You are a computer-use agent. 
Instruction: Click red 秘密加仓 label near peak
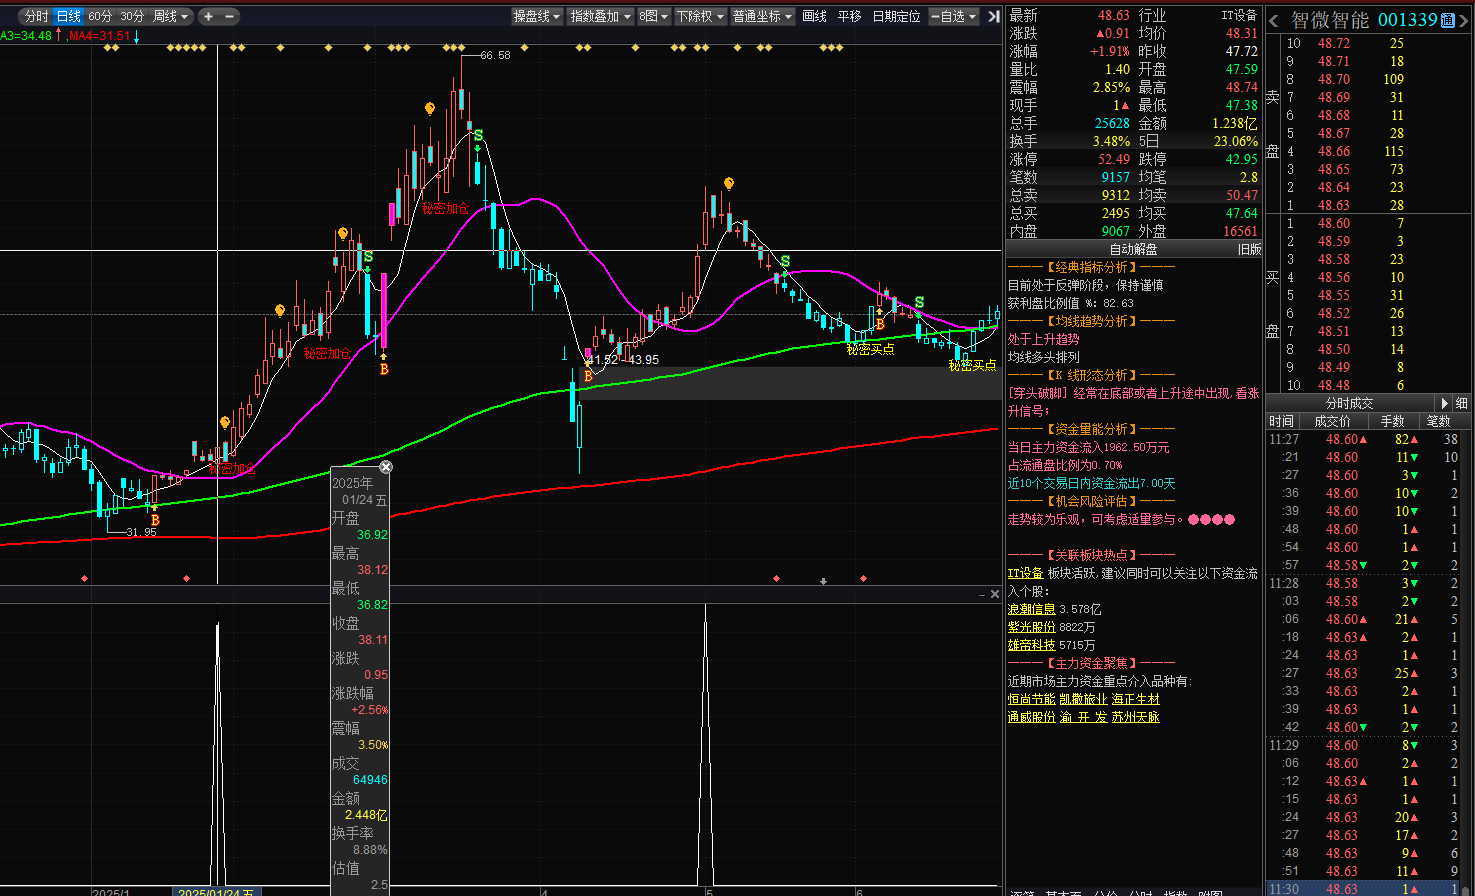tap(445, 209)
